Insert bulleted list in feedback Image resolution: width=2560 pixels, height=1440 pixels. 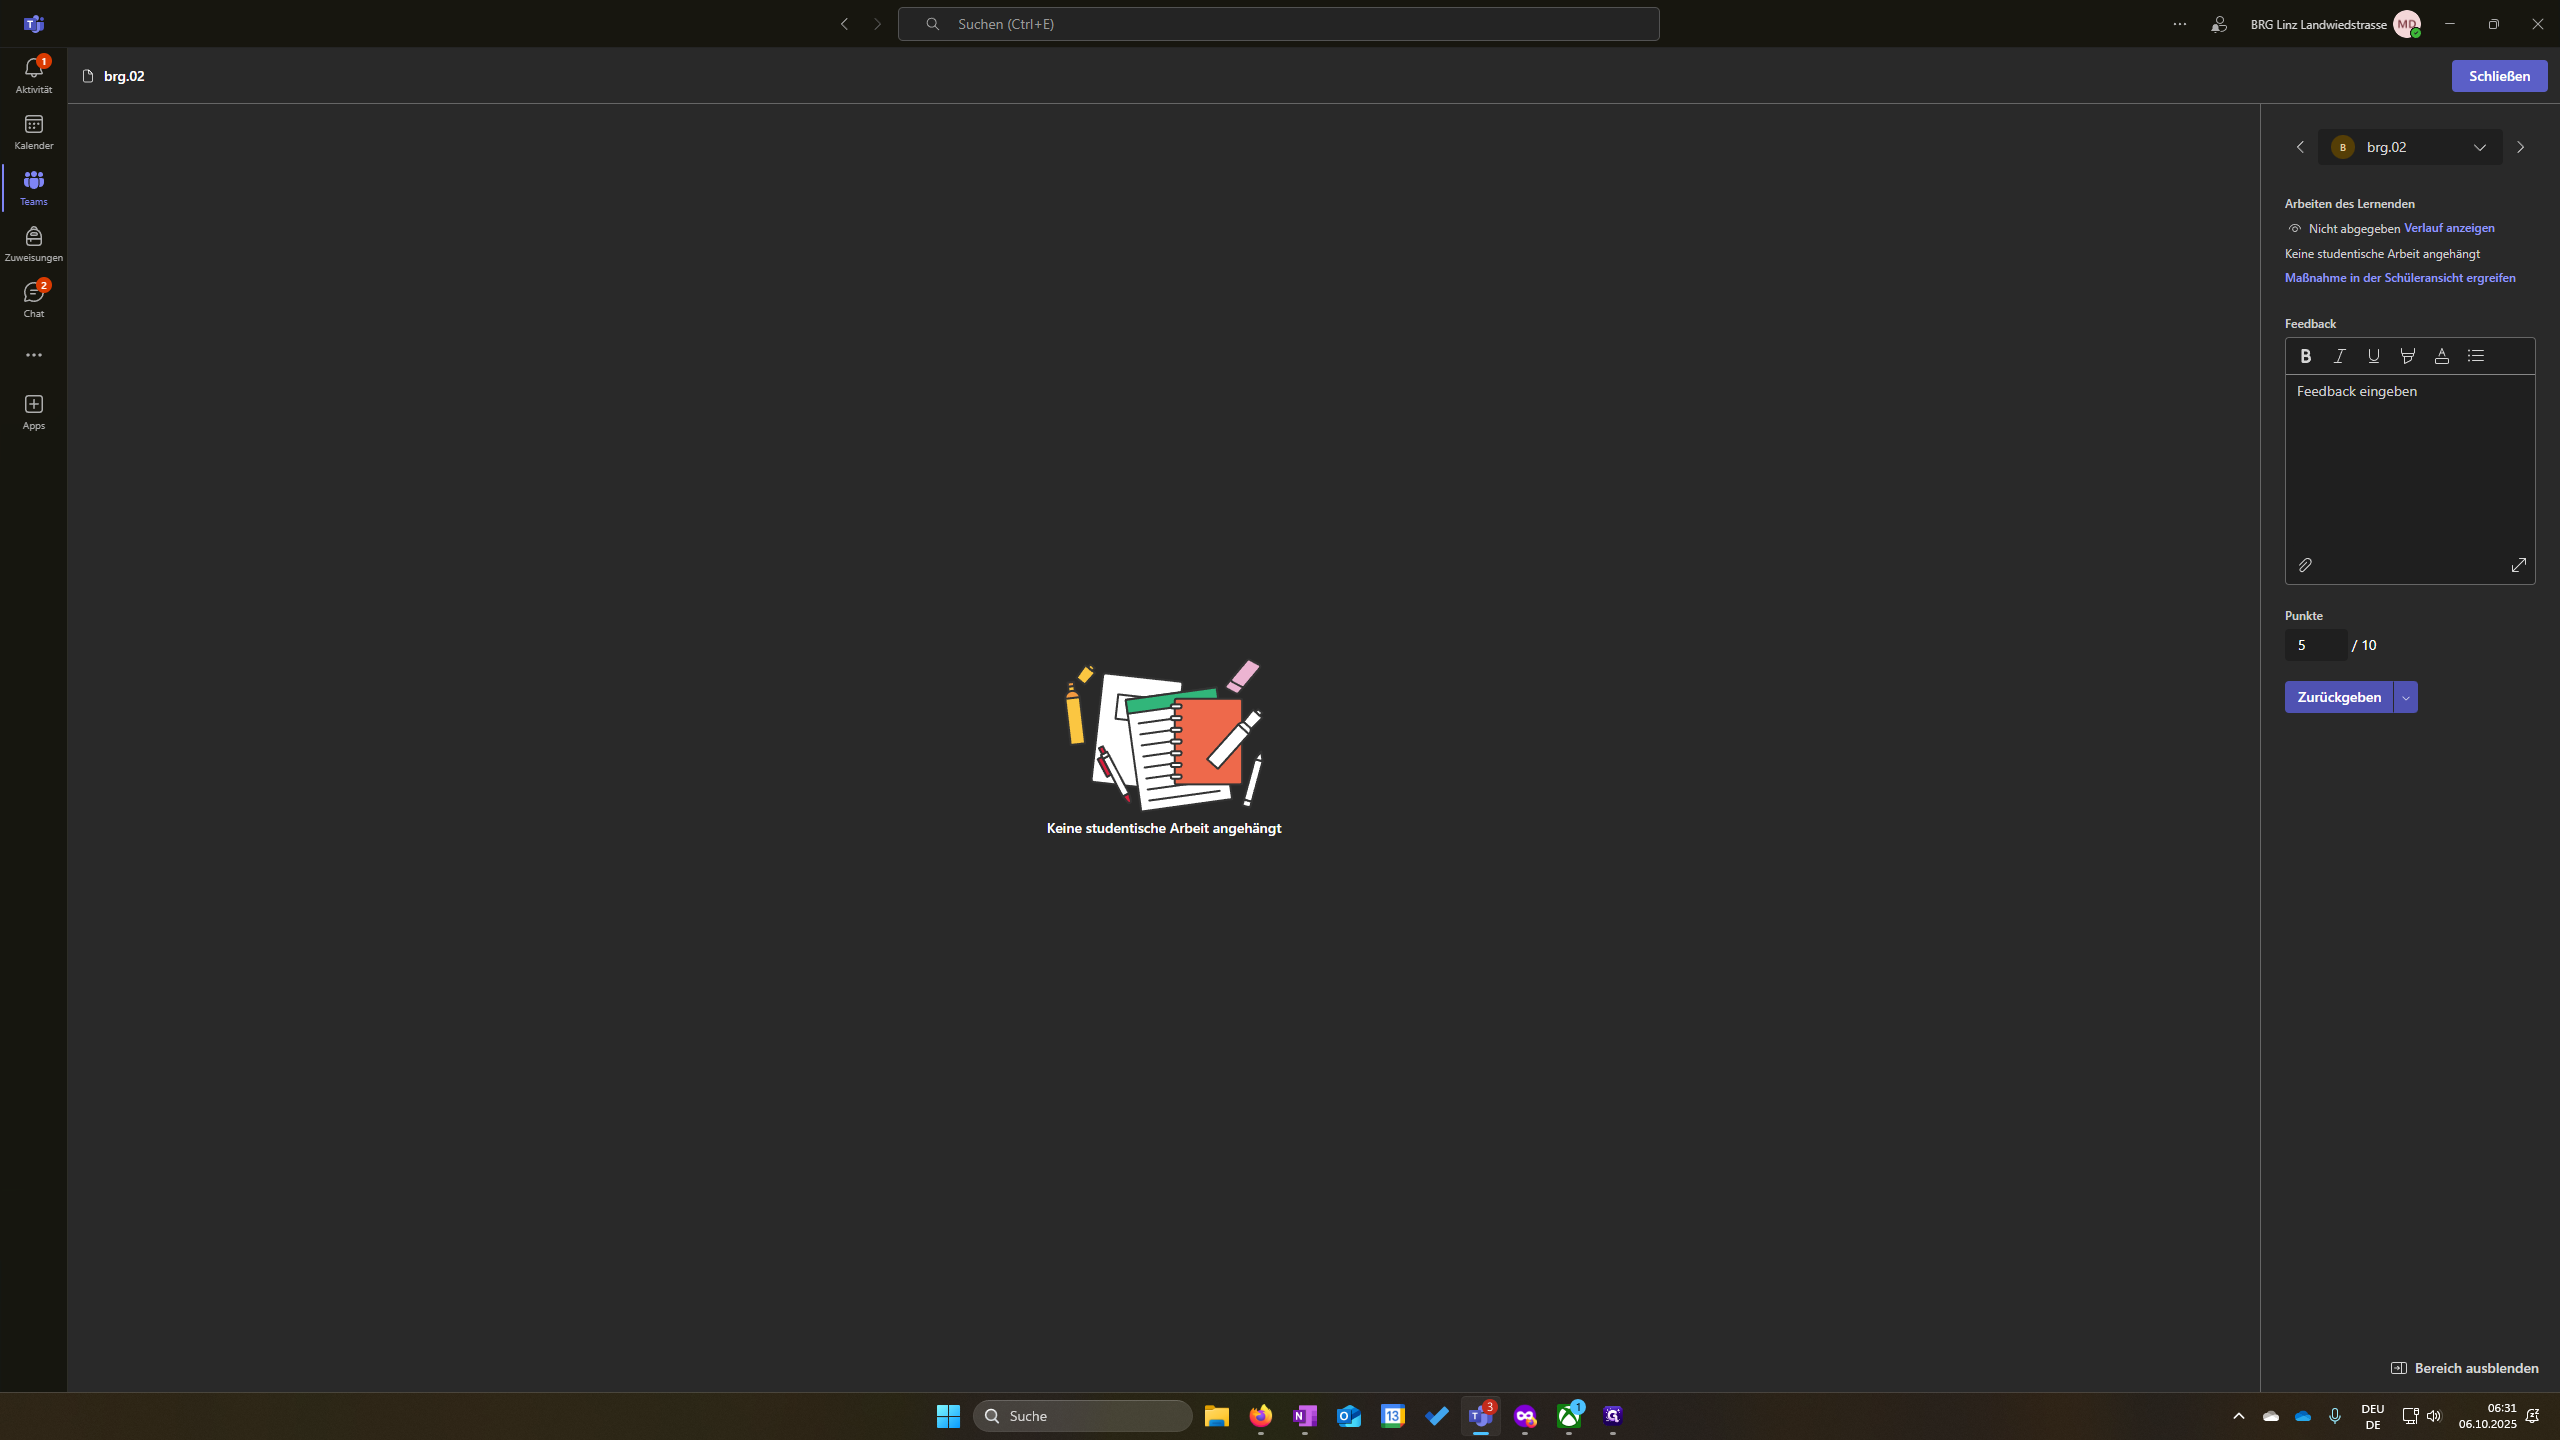pos(2476,356)
